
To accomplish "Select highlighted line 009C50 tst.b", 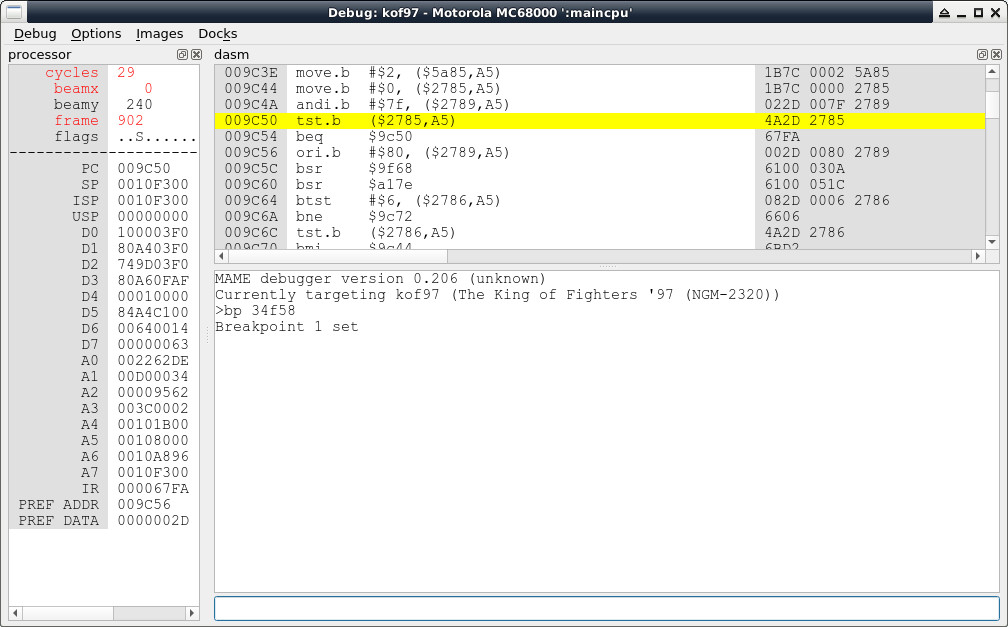I will click(x=600, y=120).
